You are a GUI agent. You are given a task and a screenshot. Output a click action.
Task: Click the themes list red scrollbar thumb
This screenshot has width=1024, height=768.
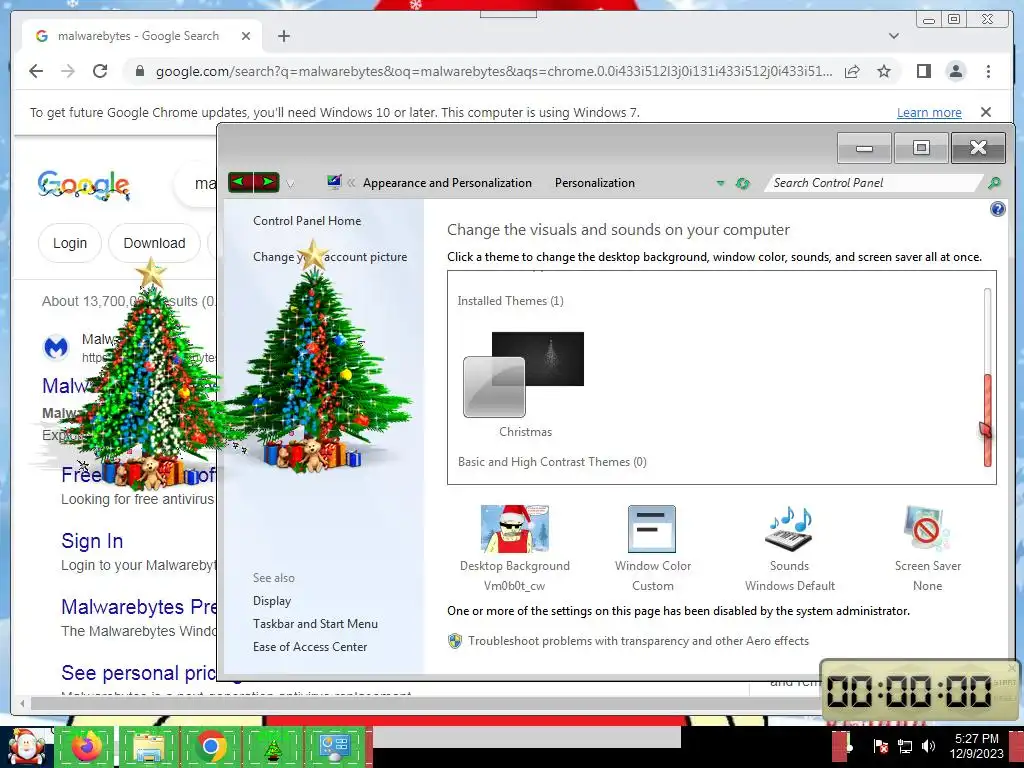[987, 419]
